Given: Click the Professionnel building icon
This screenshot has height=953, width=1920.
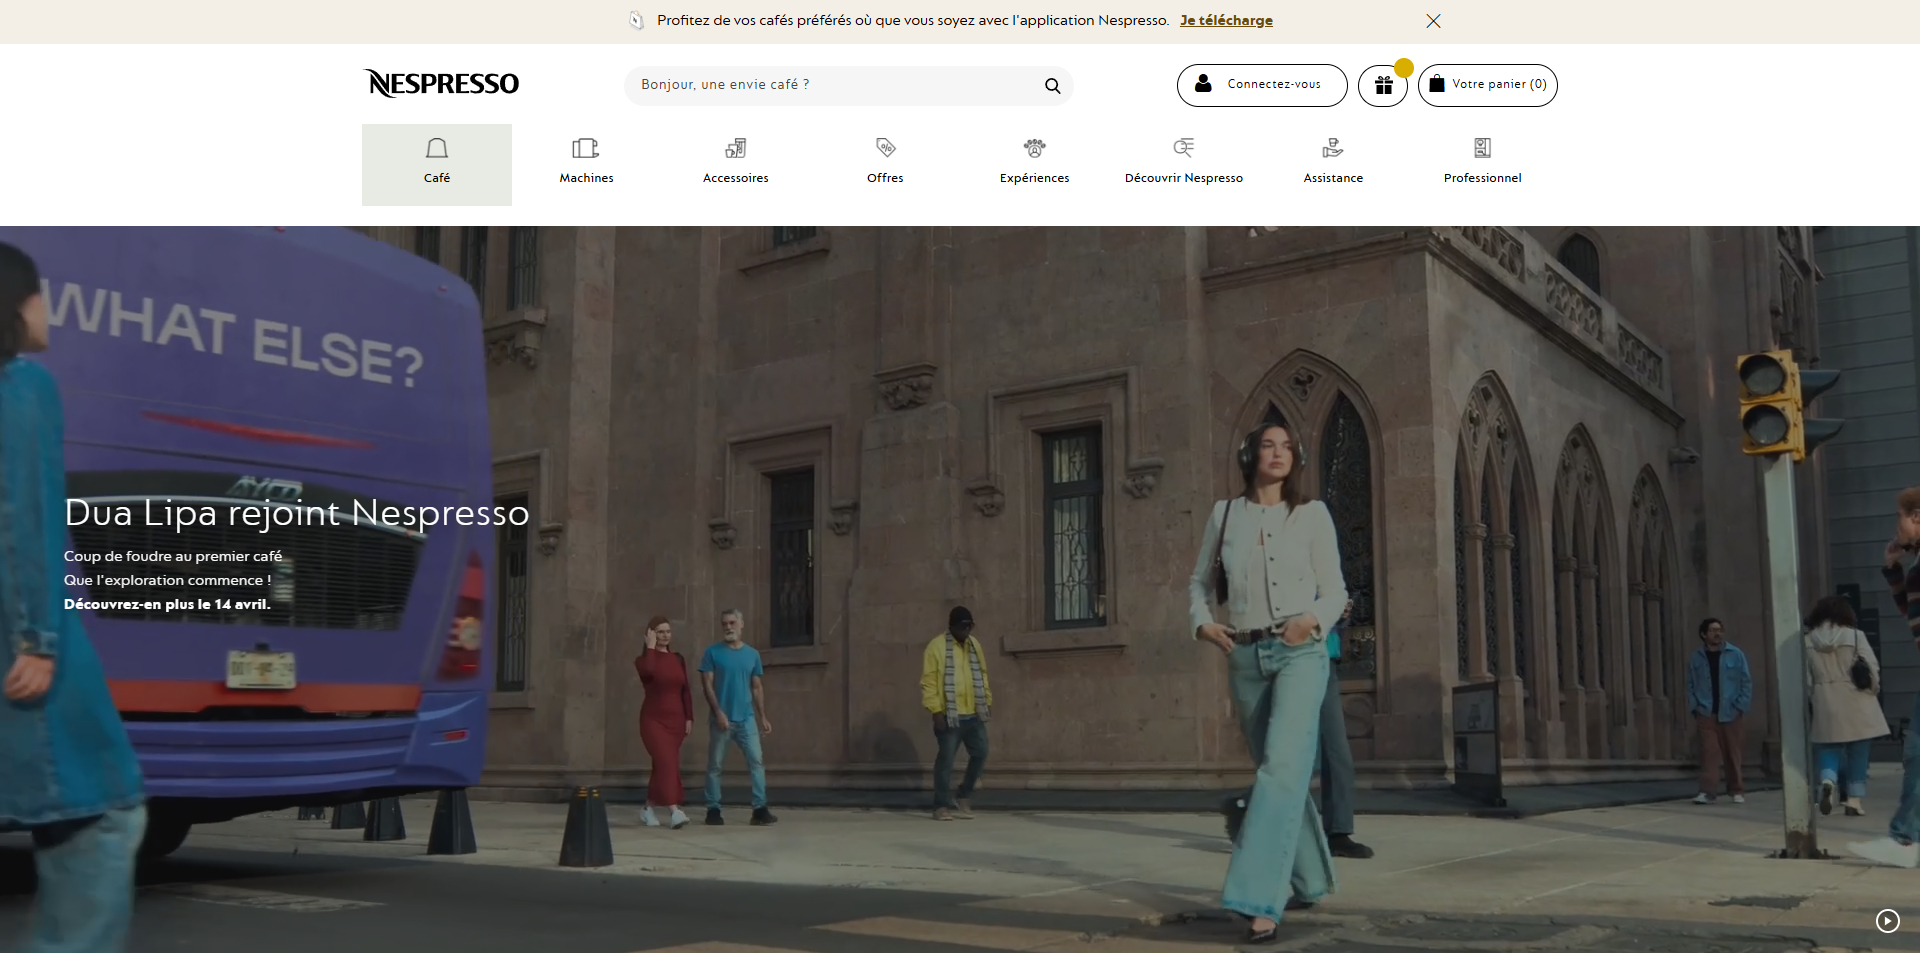Looking at the screenshot, I should 1483,148.
